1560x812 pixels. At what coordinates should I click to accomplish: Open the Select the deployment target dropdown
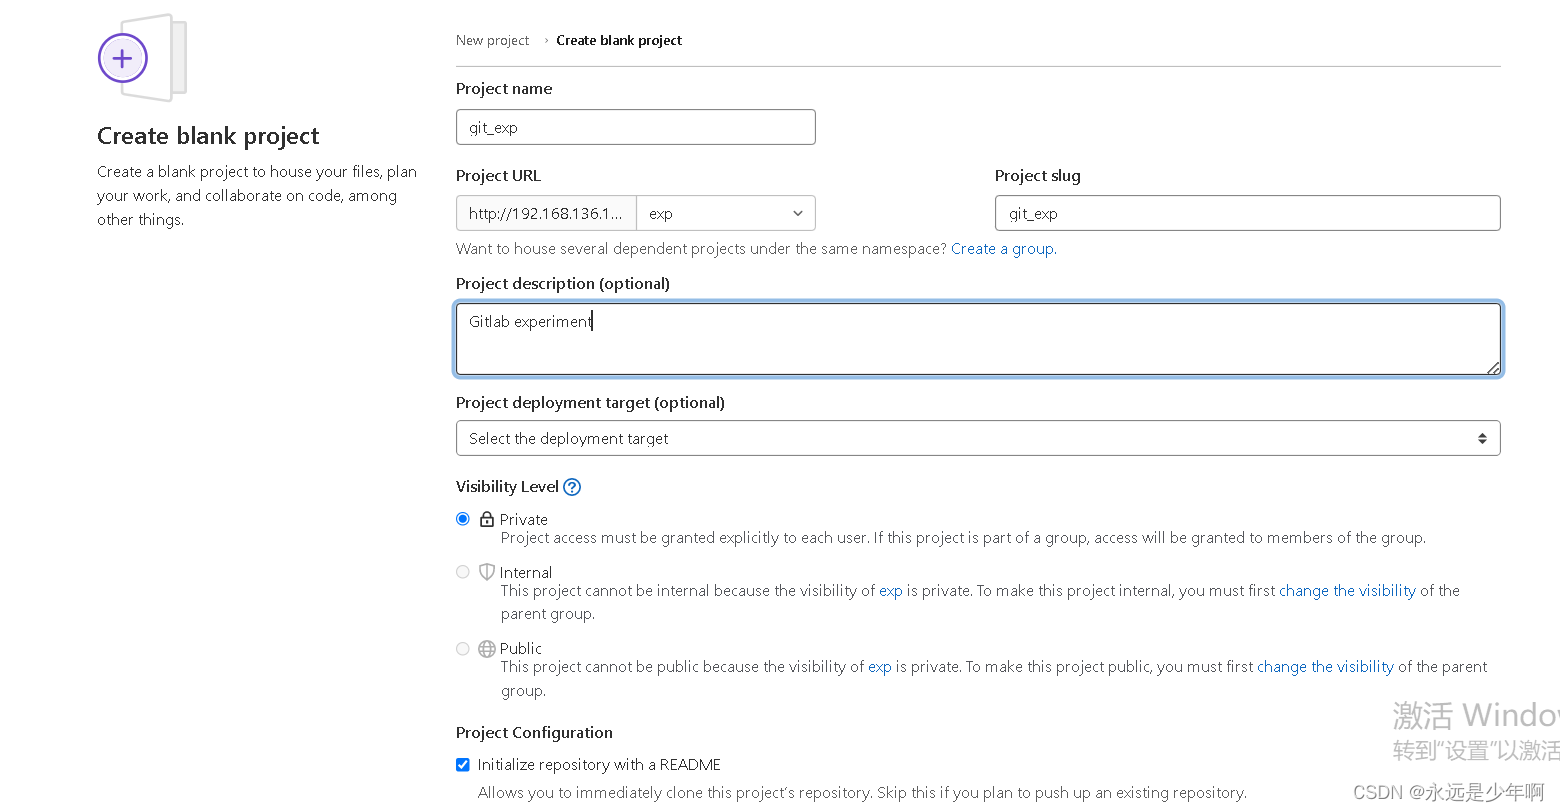click(978, 438)
